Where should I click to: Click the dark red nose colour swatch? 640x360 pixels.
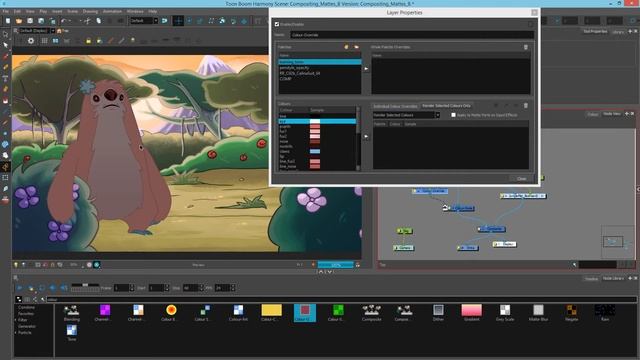click(315, 142)
